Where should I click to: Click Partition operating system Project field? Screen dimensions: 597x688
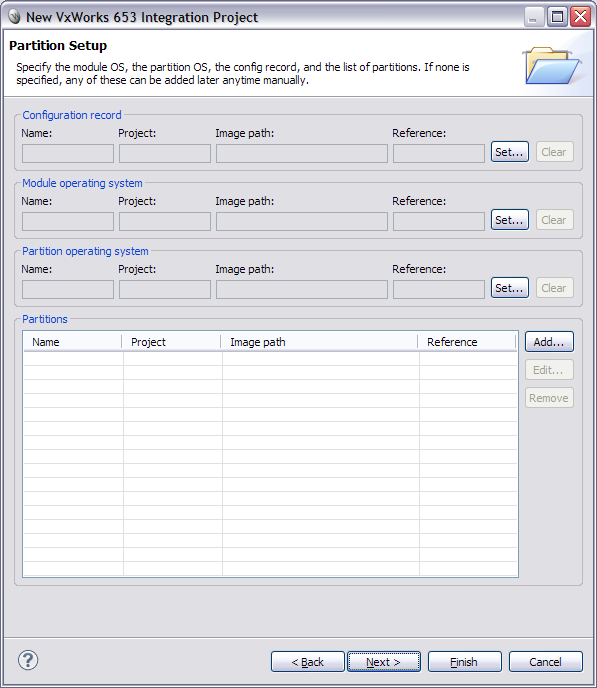click(x=165, y=290)
